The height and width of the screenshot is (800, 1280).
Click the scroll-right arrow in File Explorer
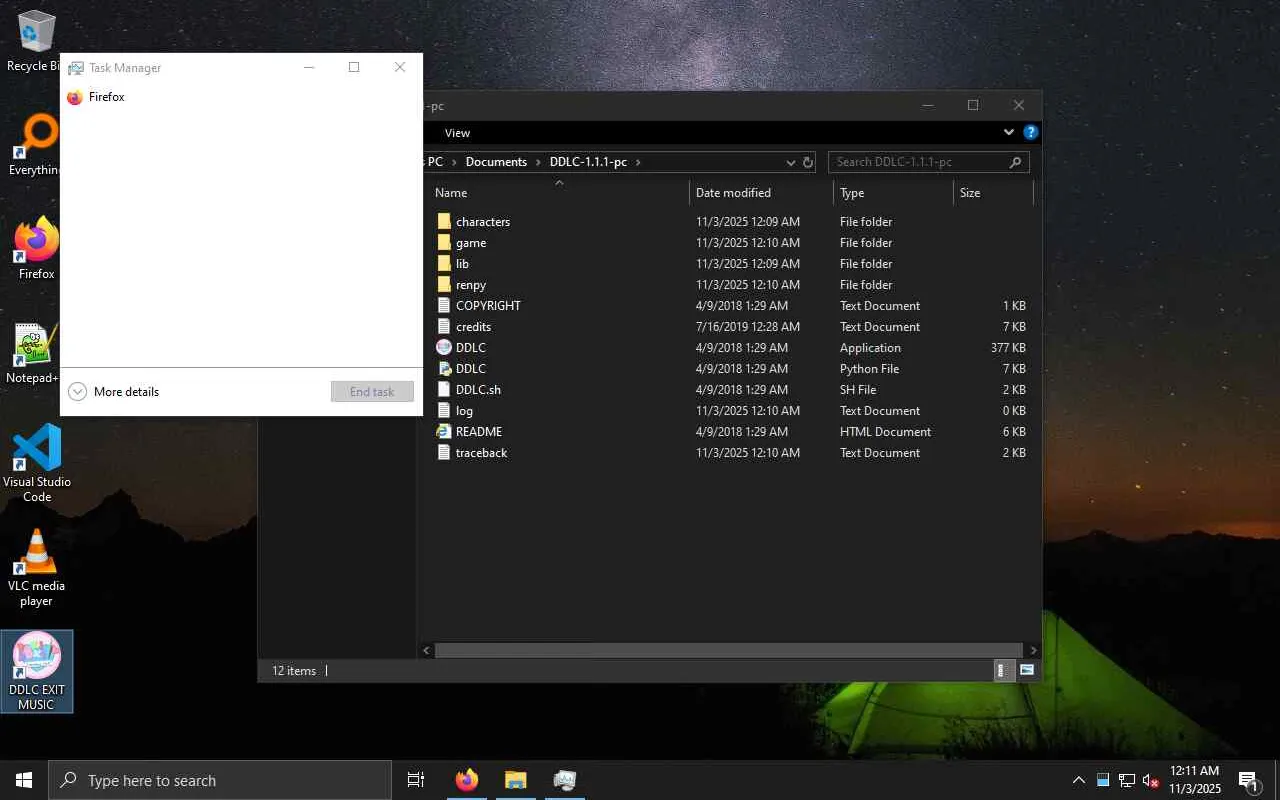coord(1034,650)
